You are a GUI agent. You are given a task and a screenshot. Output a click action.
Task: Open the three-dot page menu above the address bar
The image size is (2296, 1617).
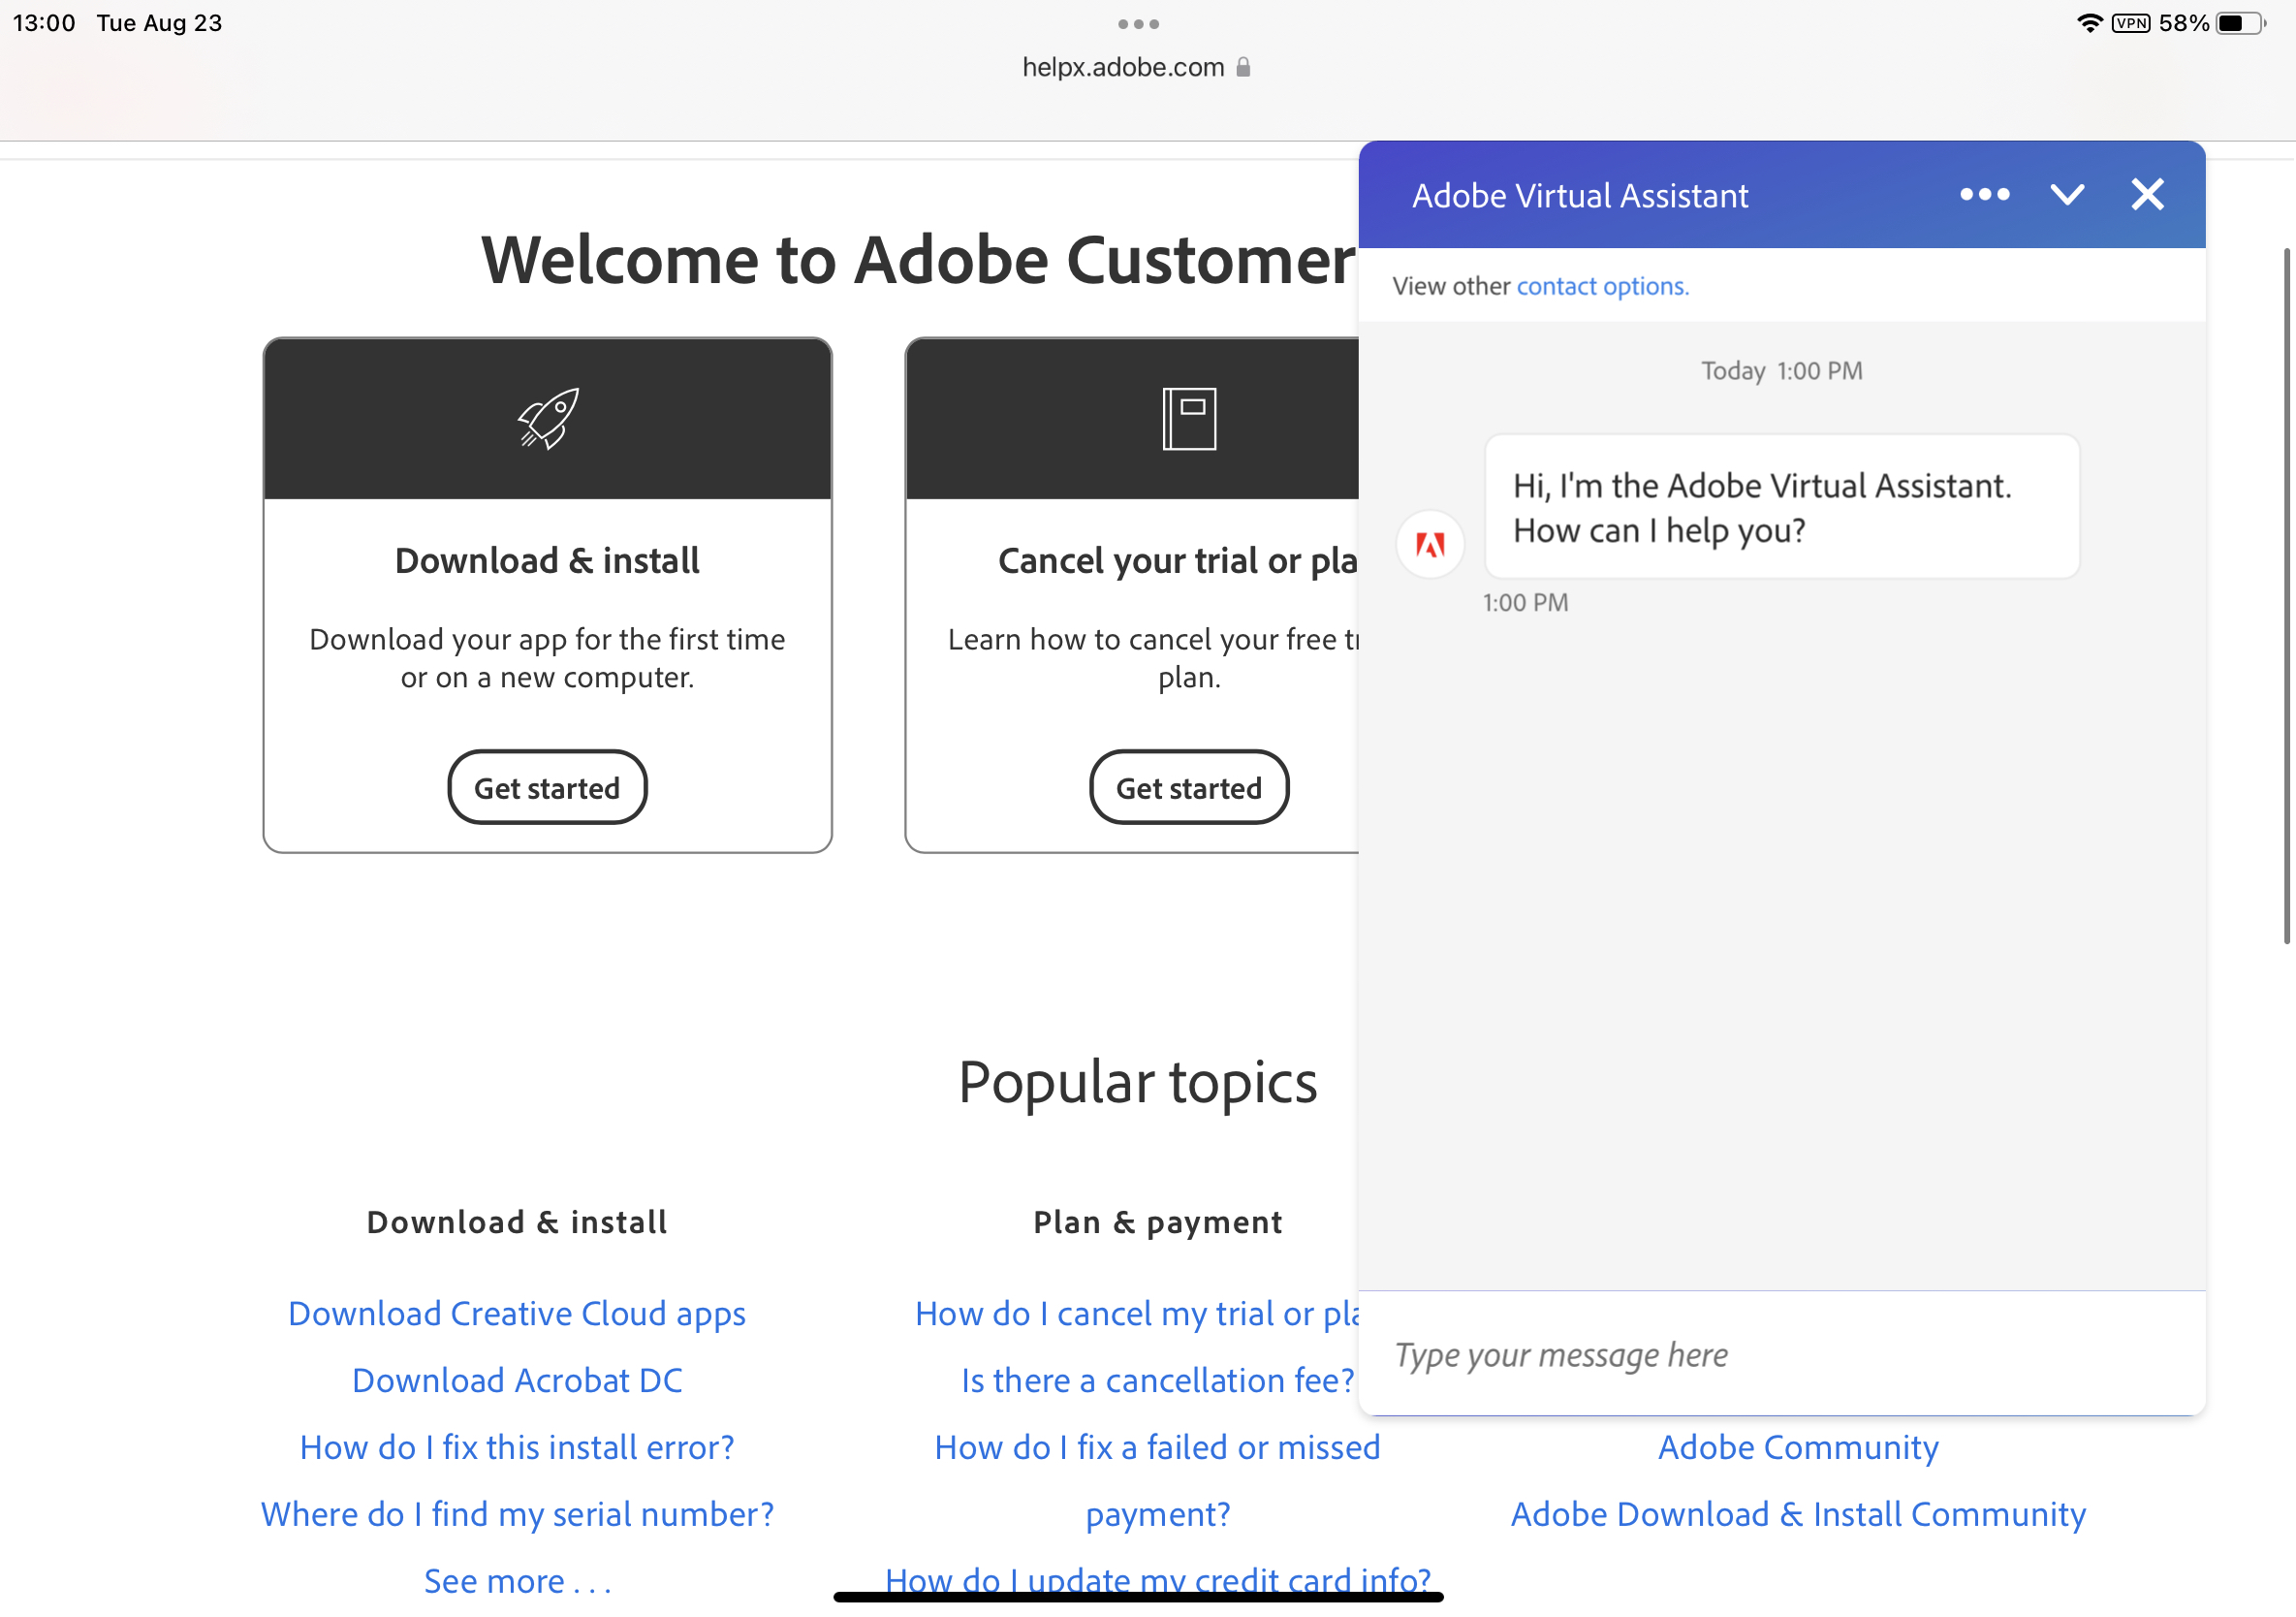[1140, 24]
